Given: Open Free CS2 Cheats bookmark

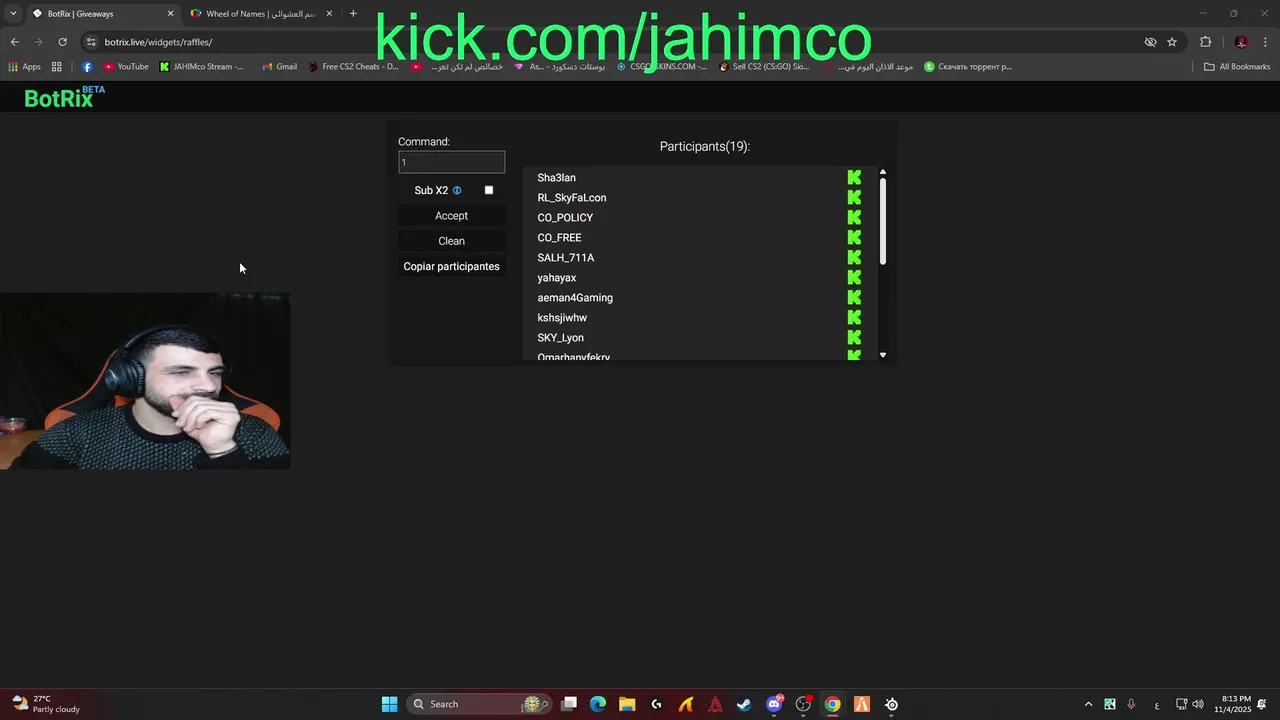Looking at the screenshot, I should pyautogui.click(x=353, y=67).
